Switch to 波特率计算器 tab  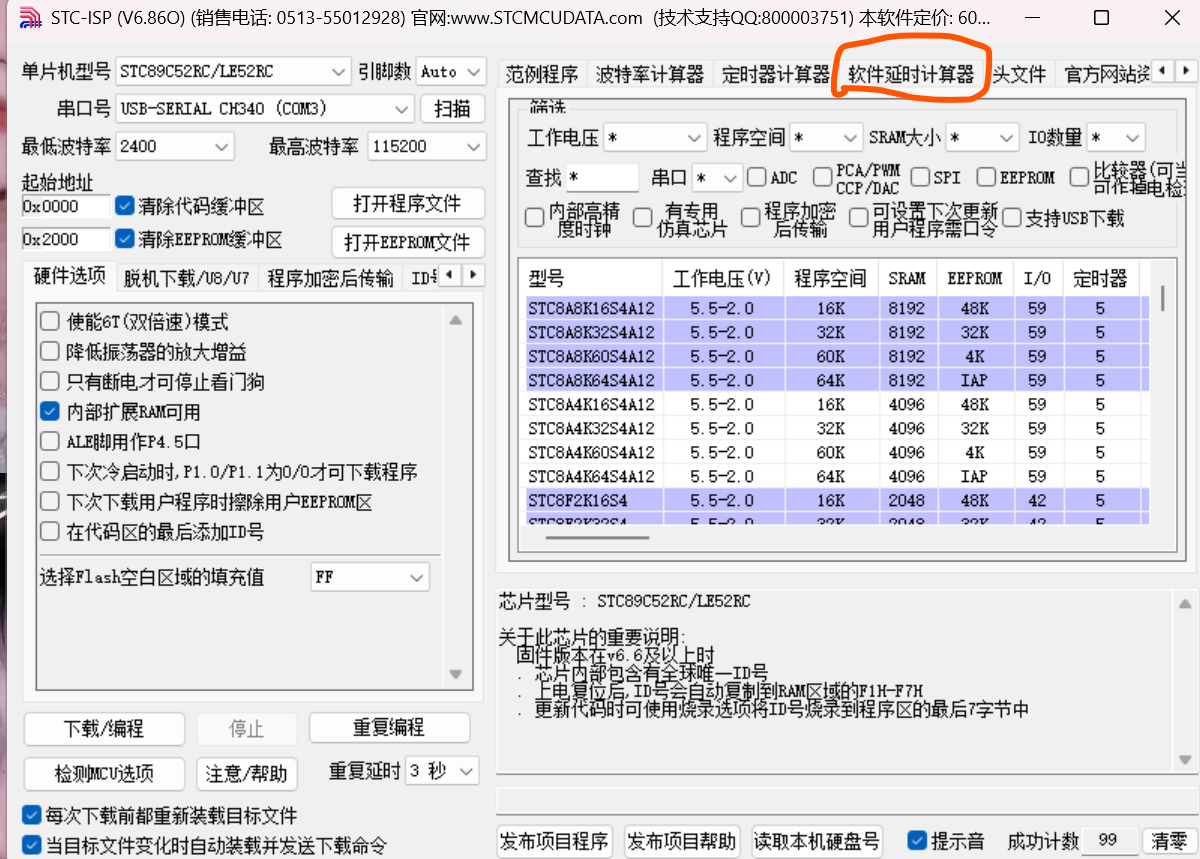[x=649, y=74]
